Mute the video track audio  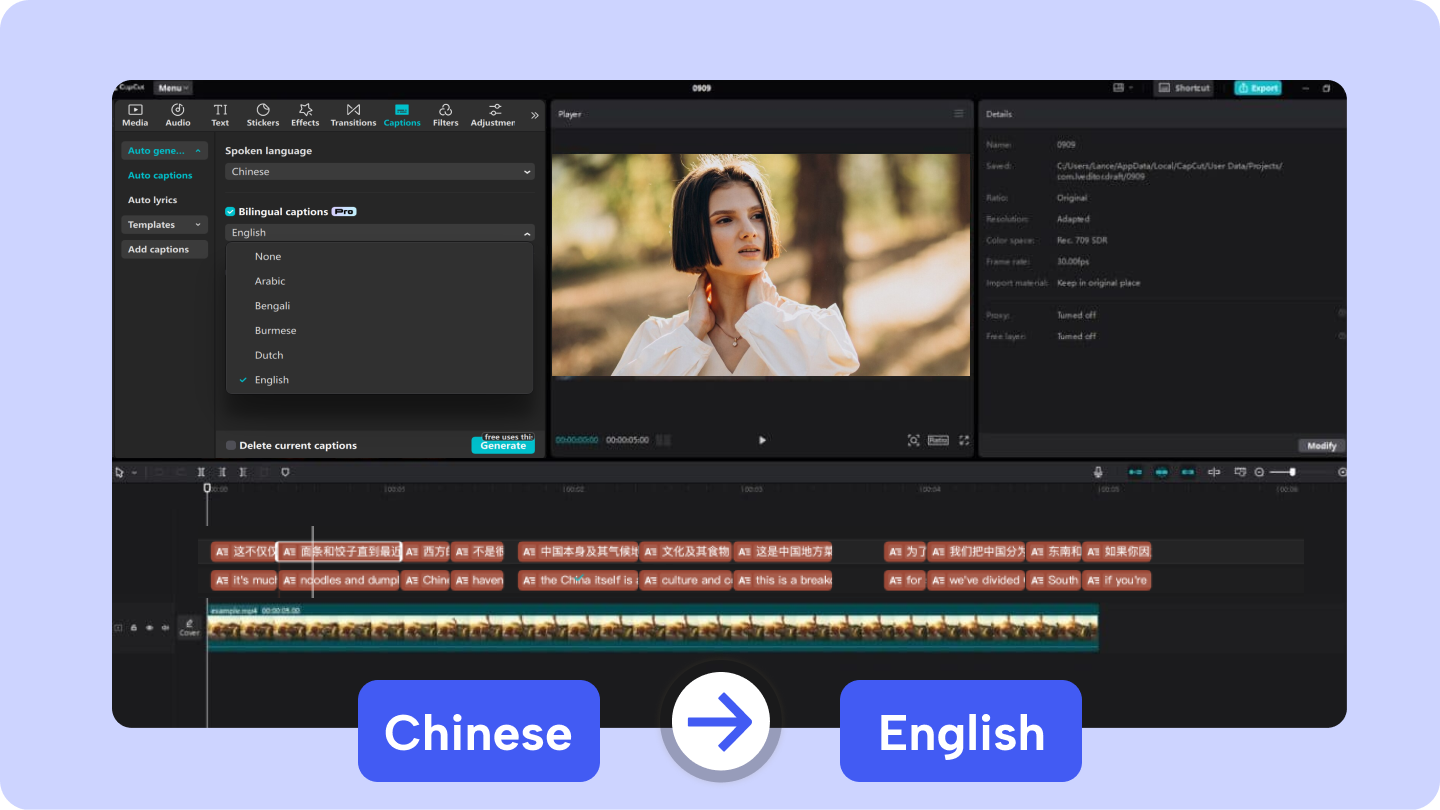click(x=165, y=628)
